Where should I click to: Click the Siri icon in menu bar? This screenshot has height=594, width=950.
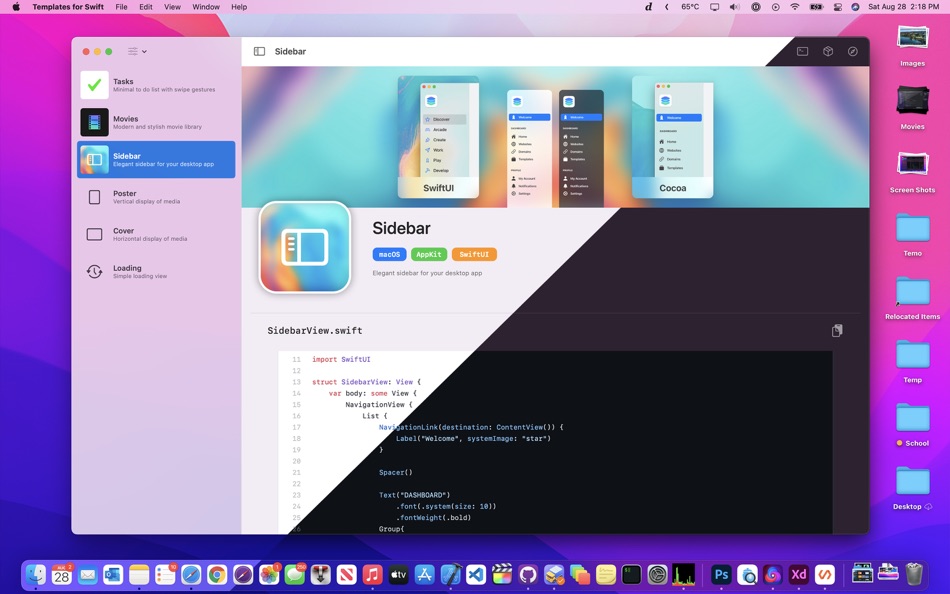[855, 7]
